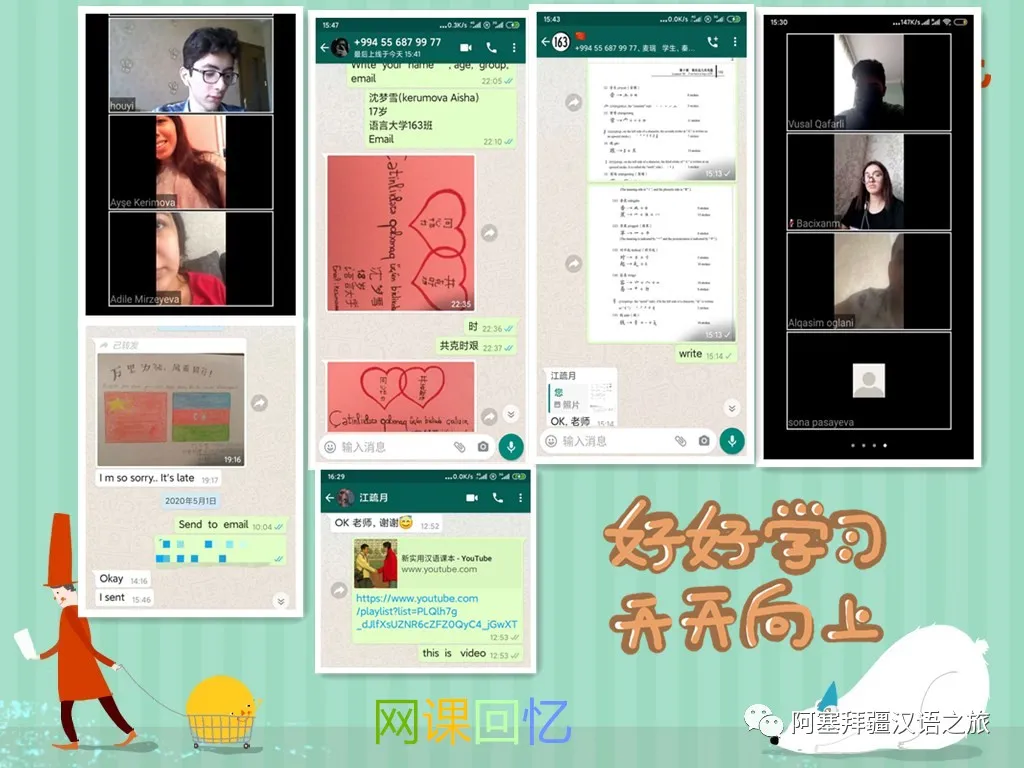Select Alqasim oglani's video tile
The image size is (1024, 768).
[x=869, y=281]
